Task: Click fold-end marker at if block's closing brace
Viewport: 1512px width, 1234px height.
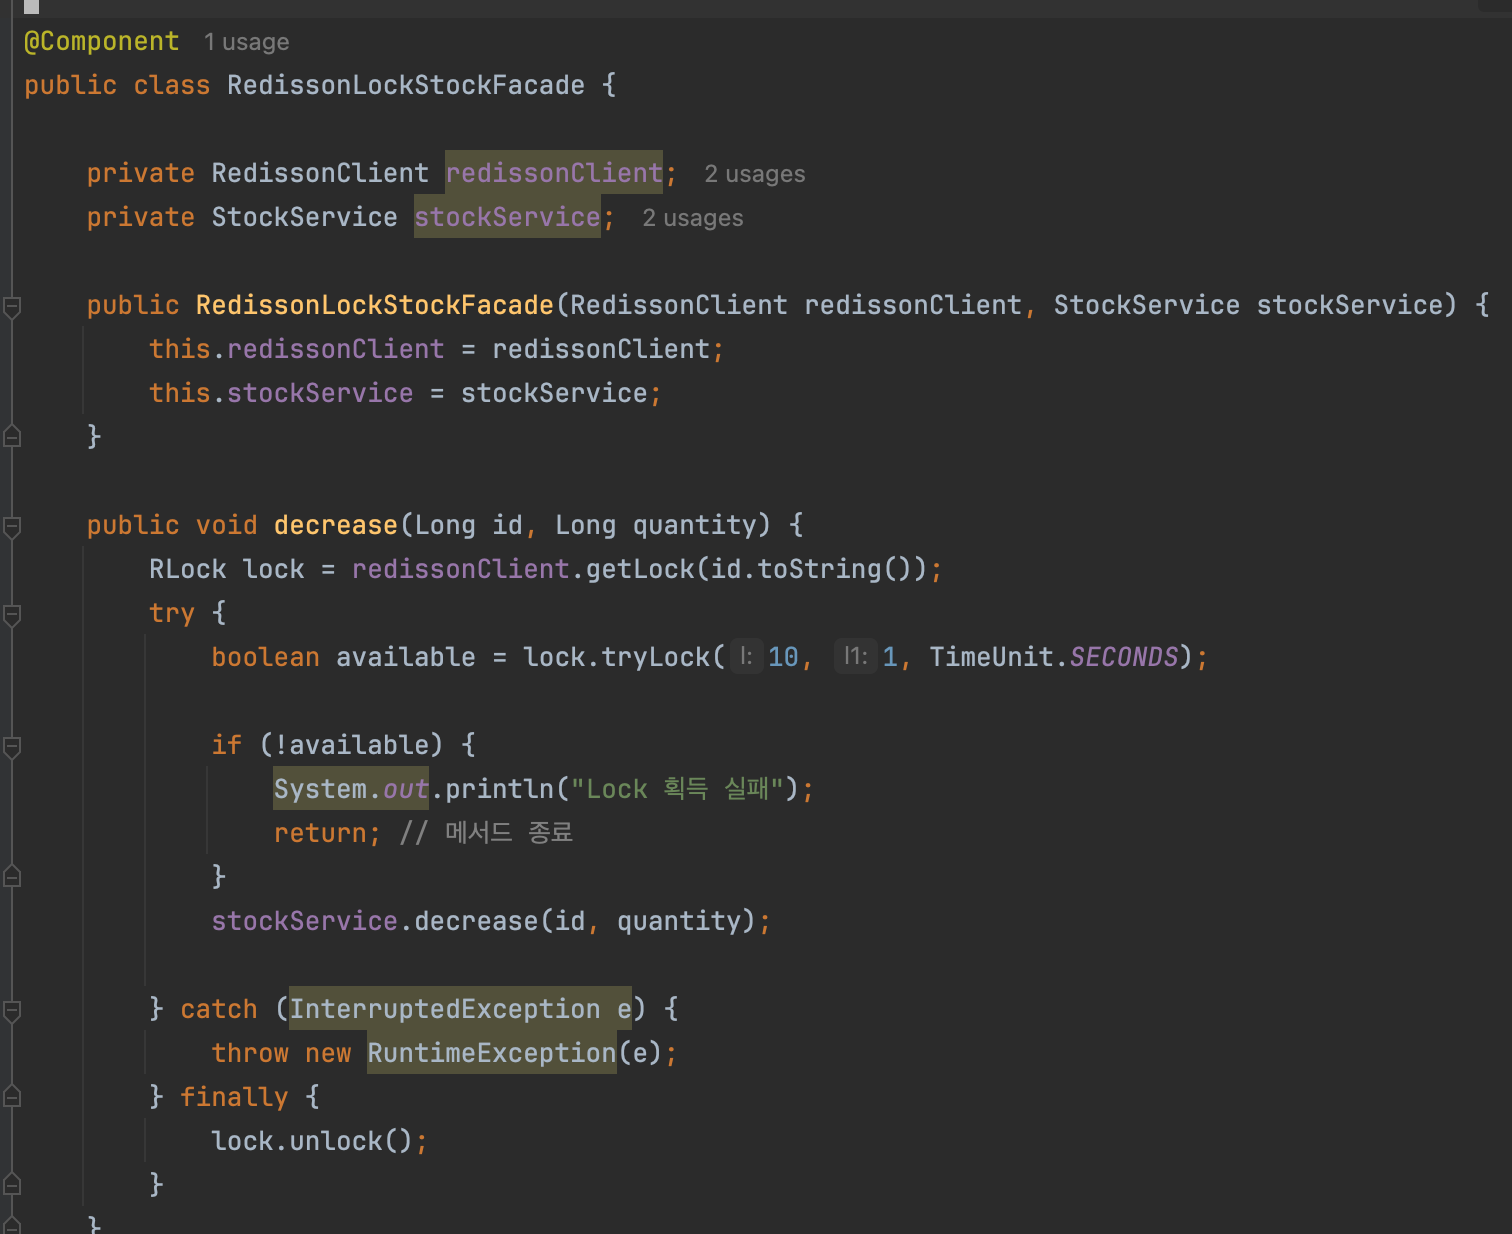Action: pos(12,876)
